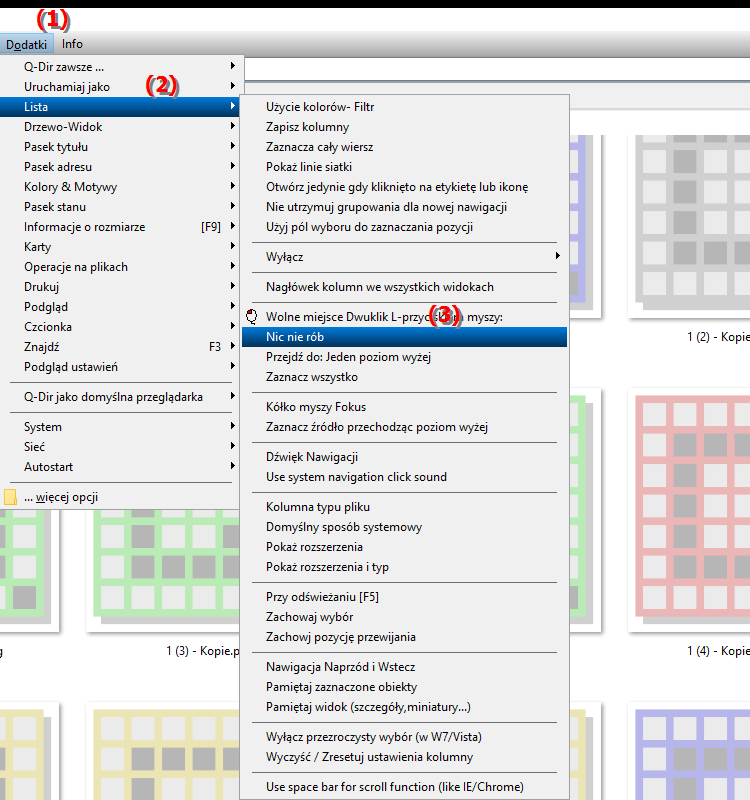Open the Podgląd submenu
The image size is (750, 800).
point(120,307)
